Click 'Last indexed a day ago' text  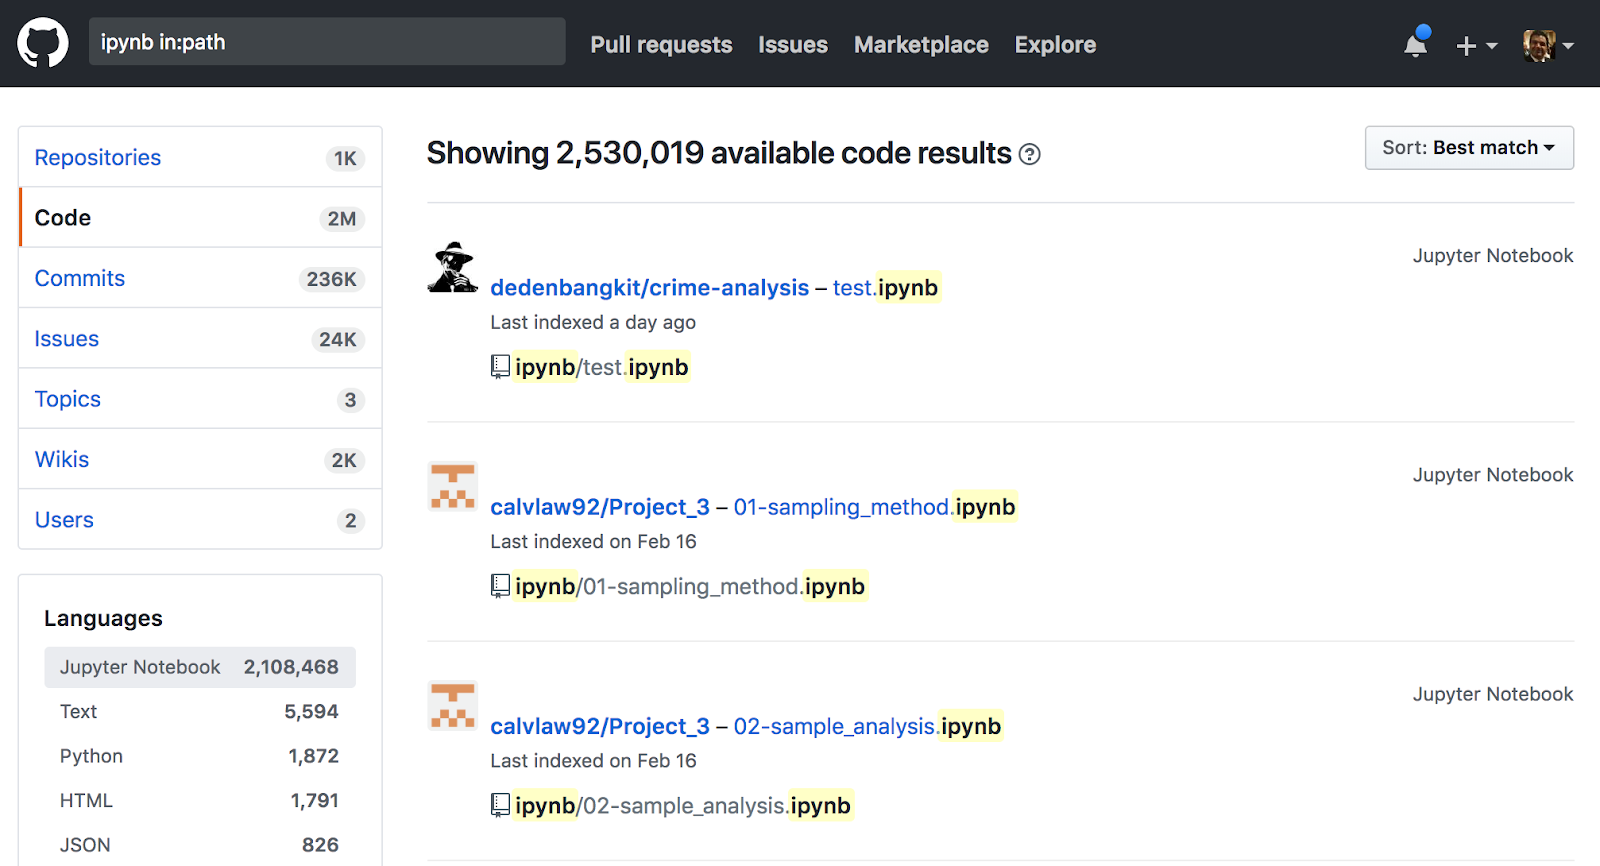593,322
